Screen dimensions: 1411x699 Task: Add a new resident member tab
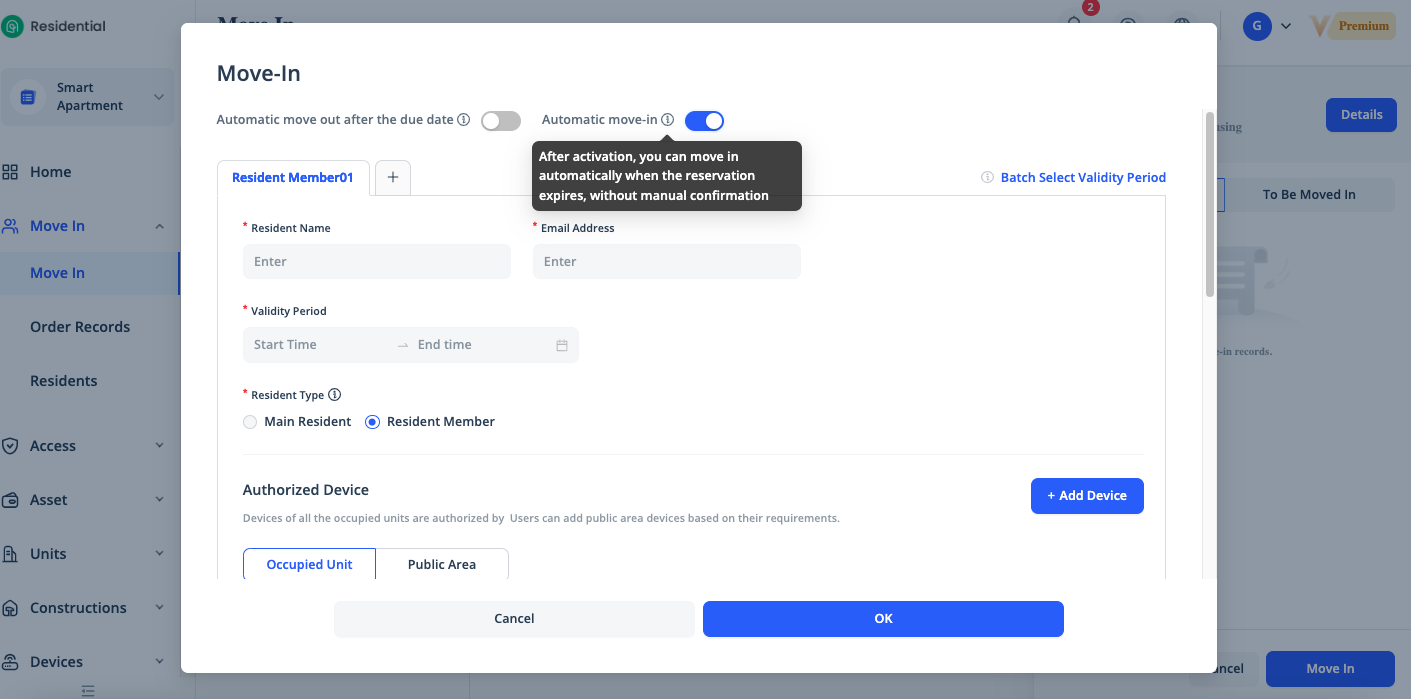click(393, 177)
